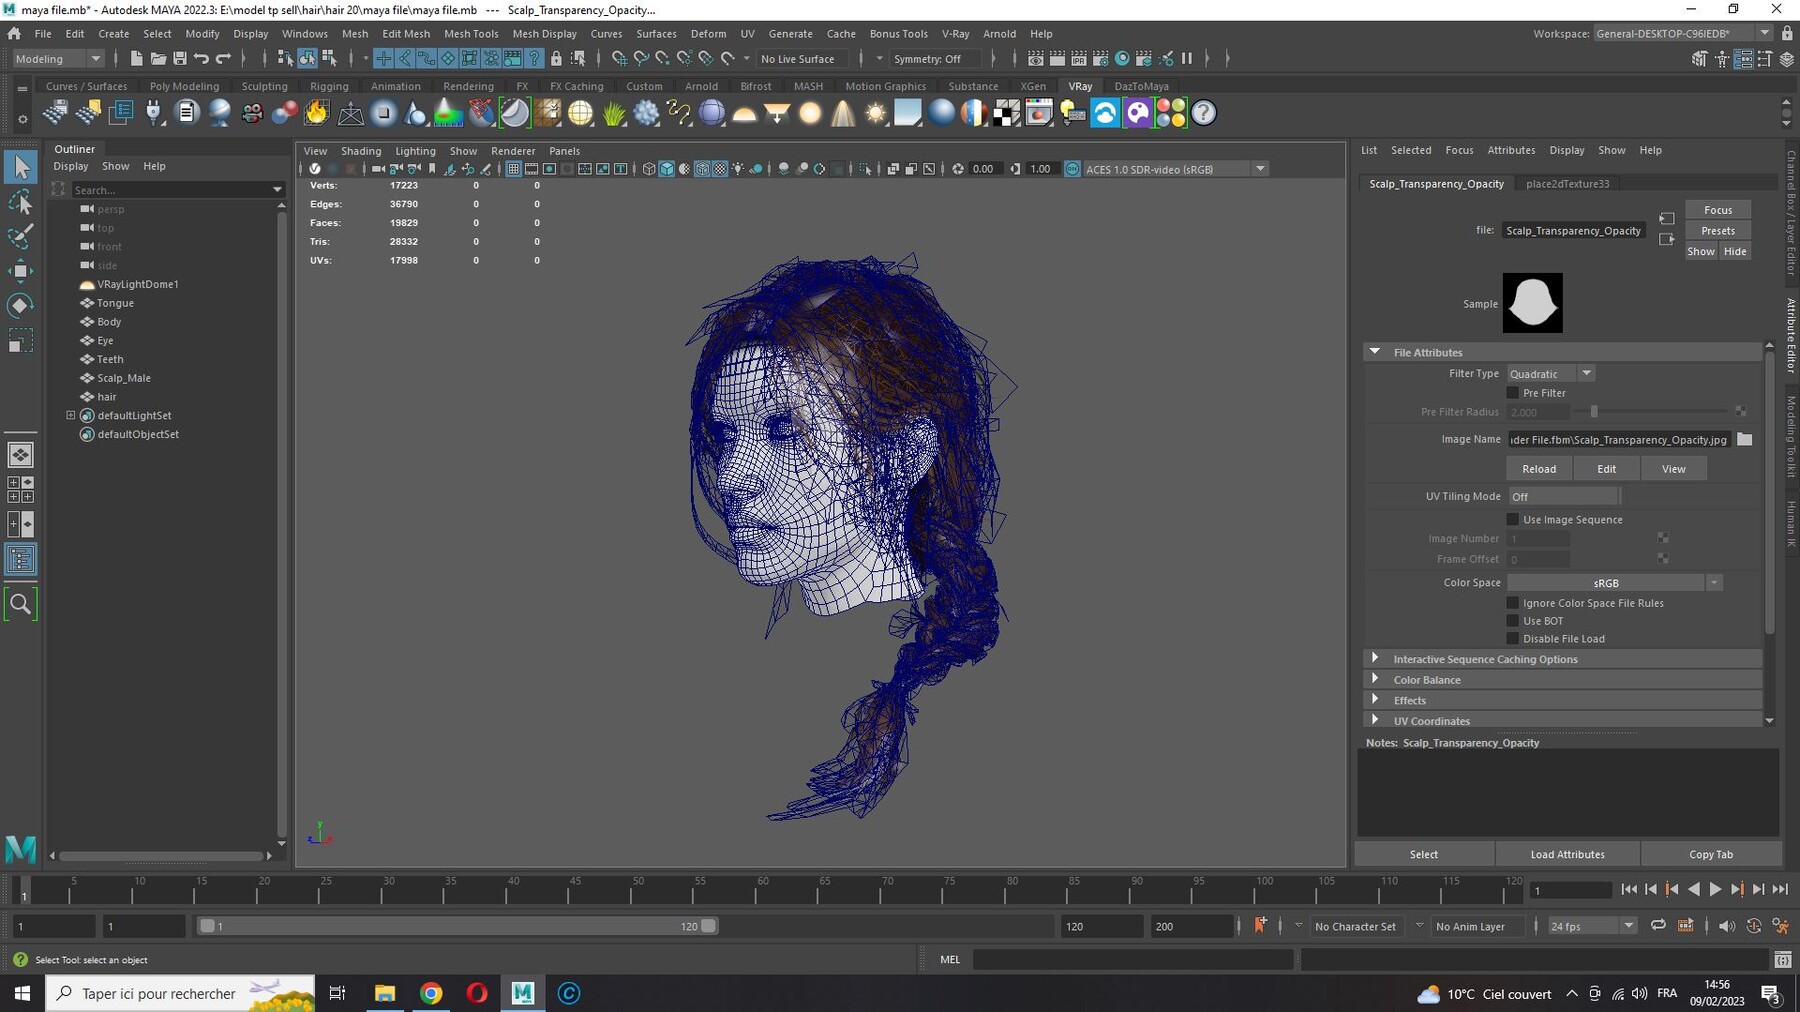This screenshot has height=1012, width=1800.
Task: Open the ACES 1.0 SDR-video view transform dropdown
Action: click(x=1176, y=169)
